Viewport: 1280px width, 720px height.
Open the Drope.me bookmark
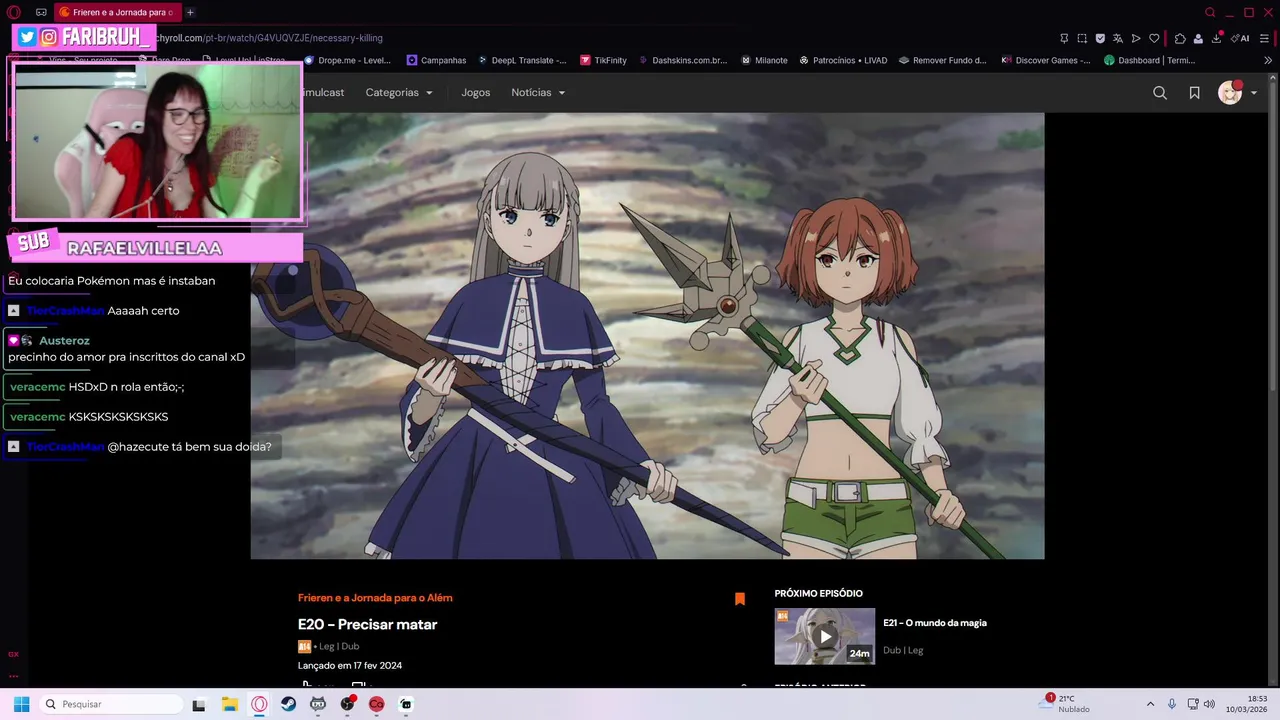click(347, 60)
